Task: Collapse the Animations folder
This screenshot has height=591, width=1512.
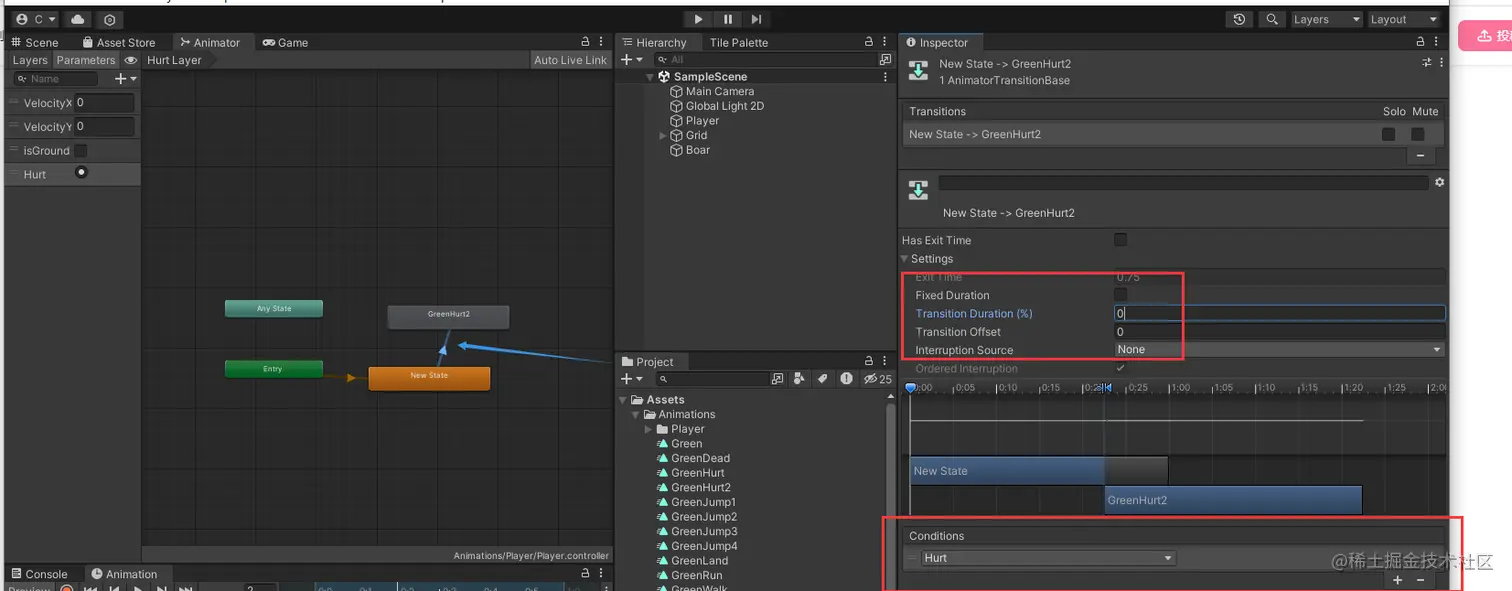Action: (636, 414)
